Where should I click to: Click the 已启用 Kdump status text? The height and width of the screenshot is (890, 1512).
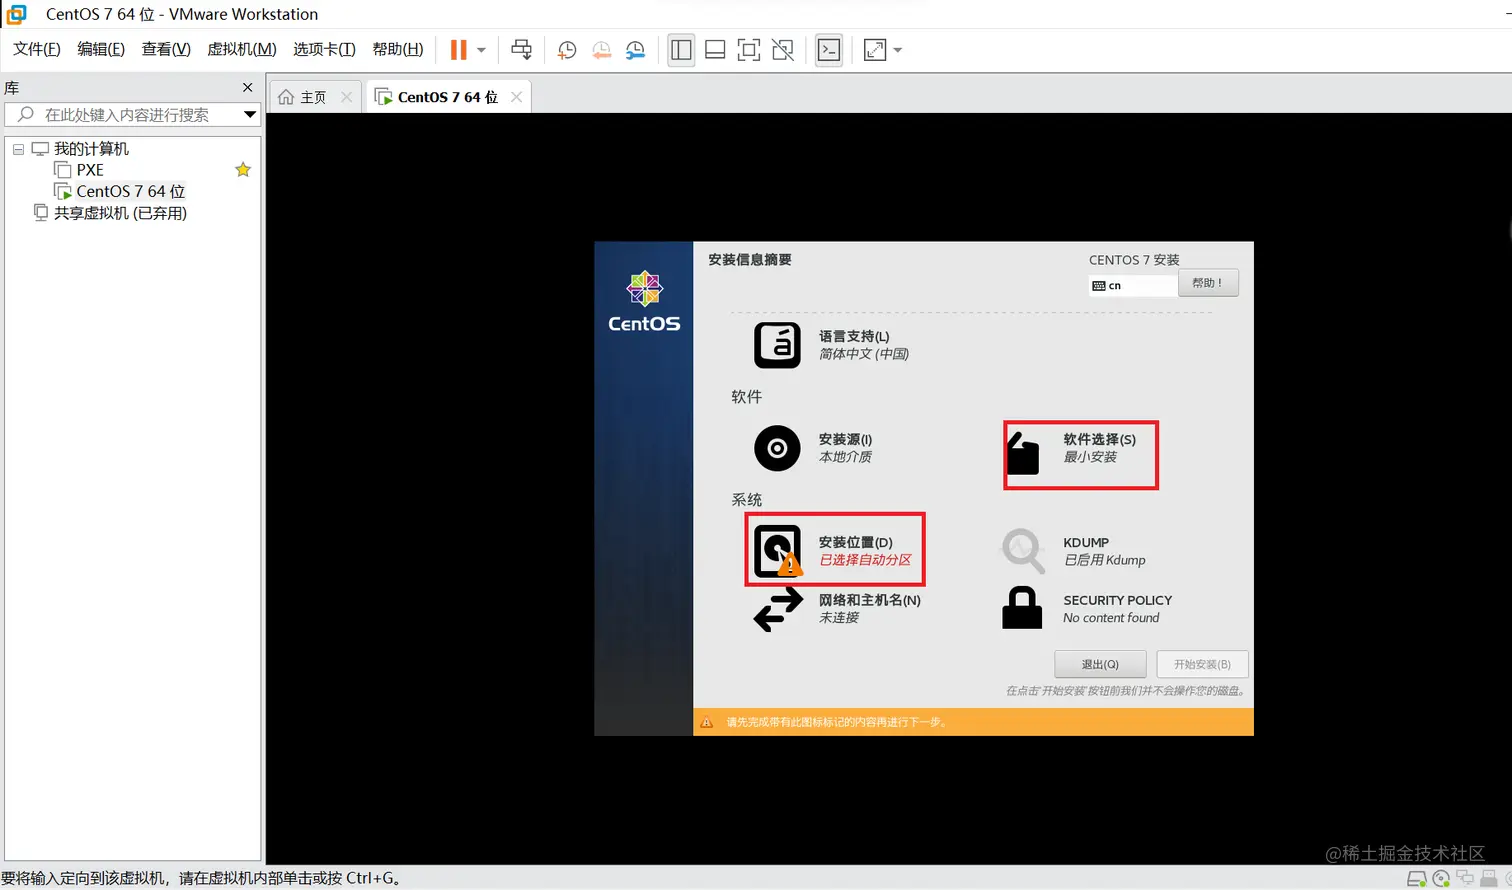coord(1104,560)
